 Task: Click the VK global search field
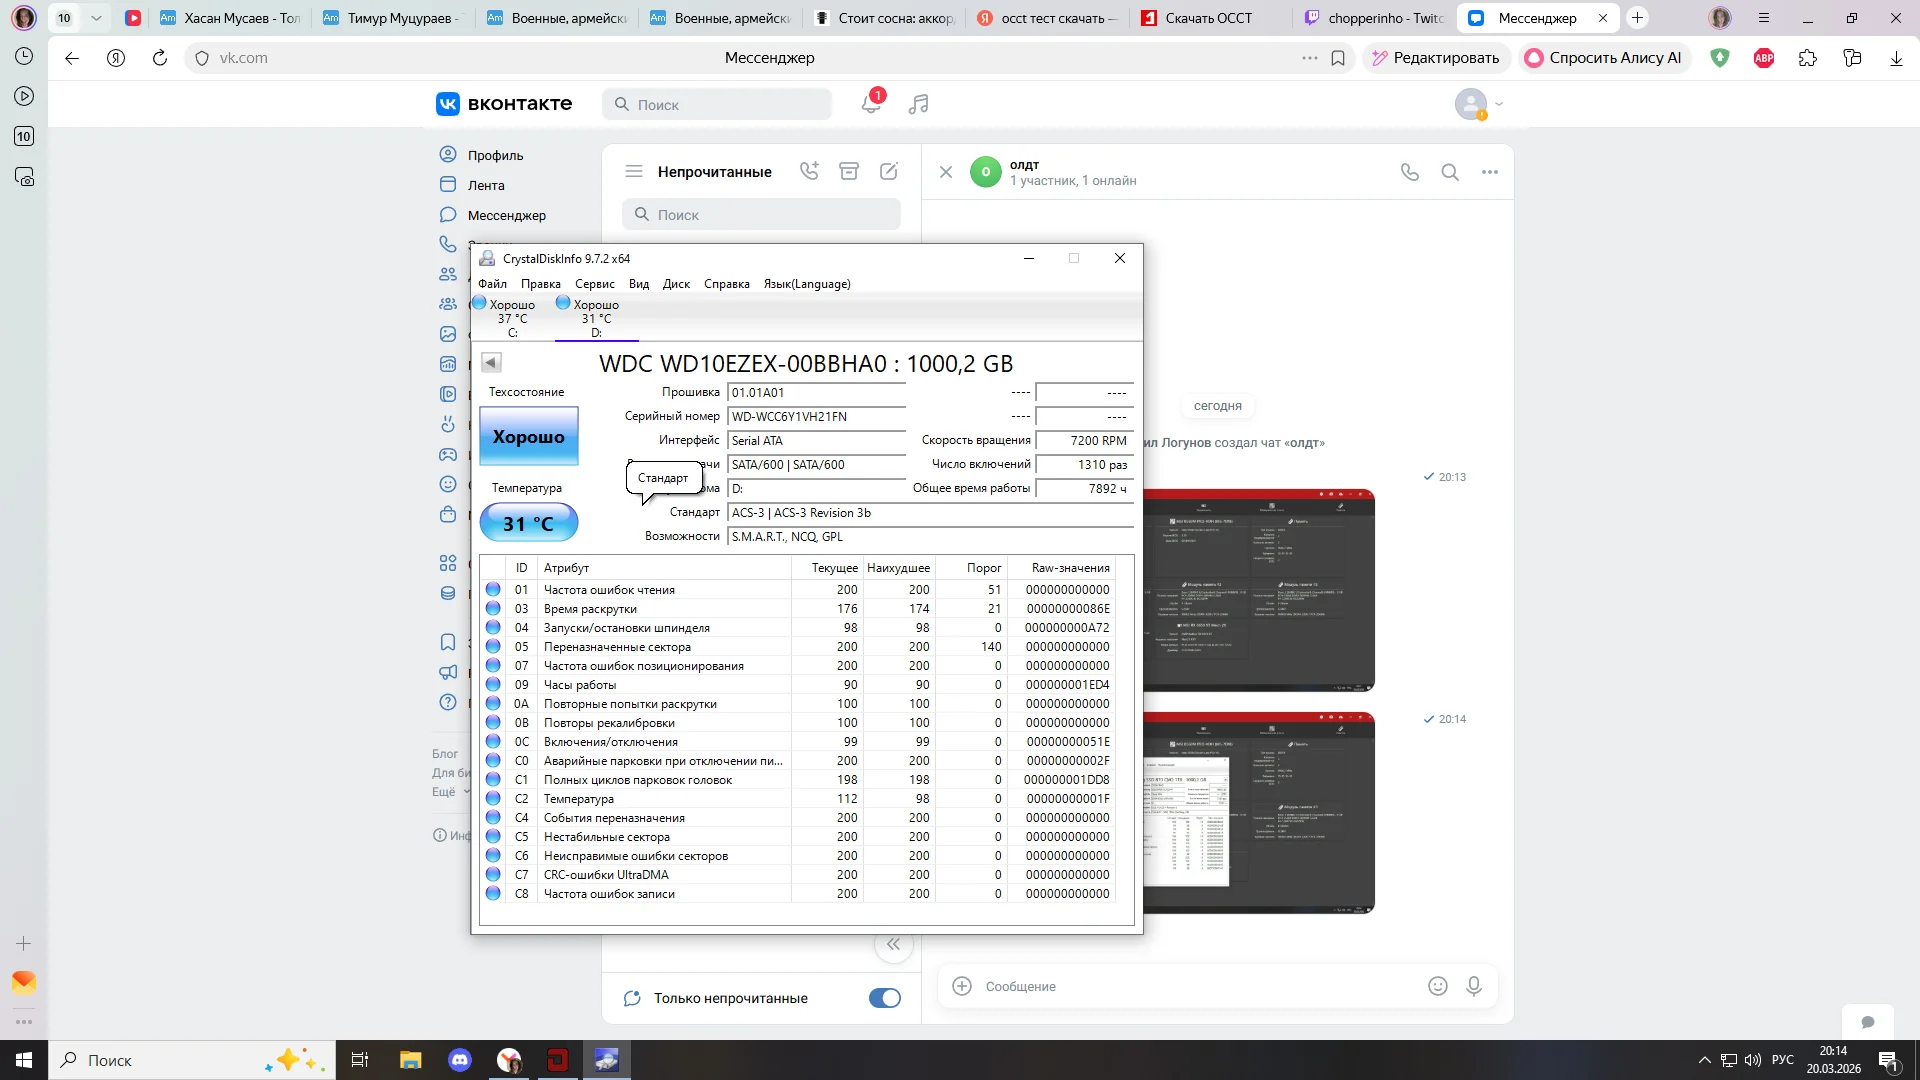coord(717,104)
